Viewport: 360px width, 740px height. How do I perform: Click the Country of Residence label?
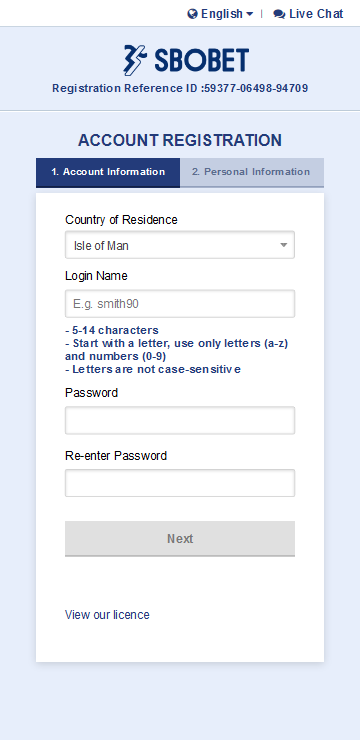pos(121,220)
